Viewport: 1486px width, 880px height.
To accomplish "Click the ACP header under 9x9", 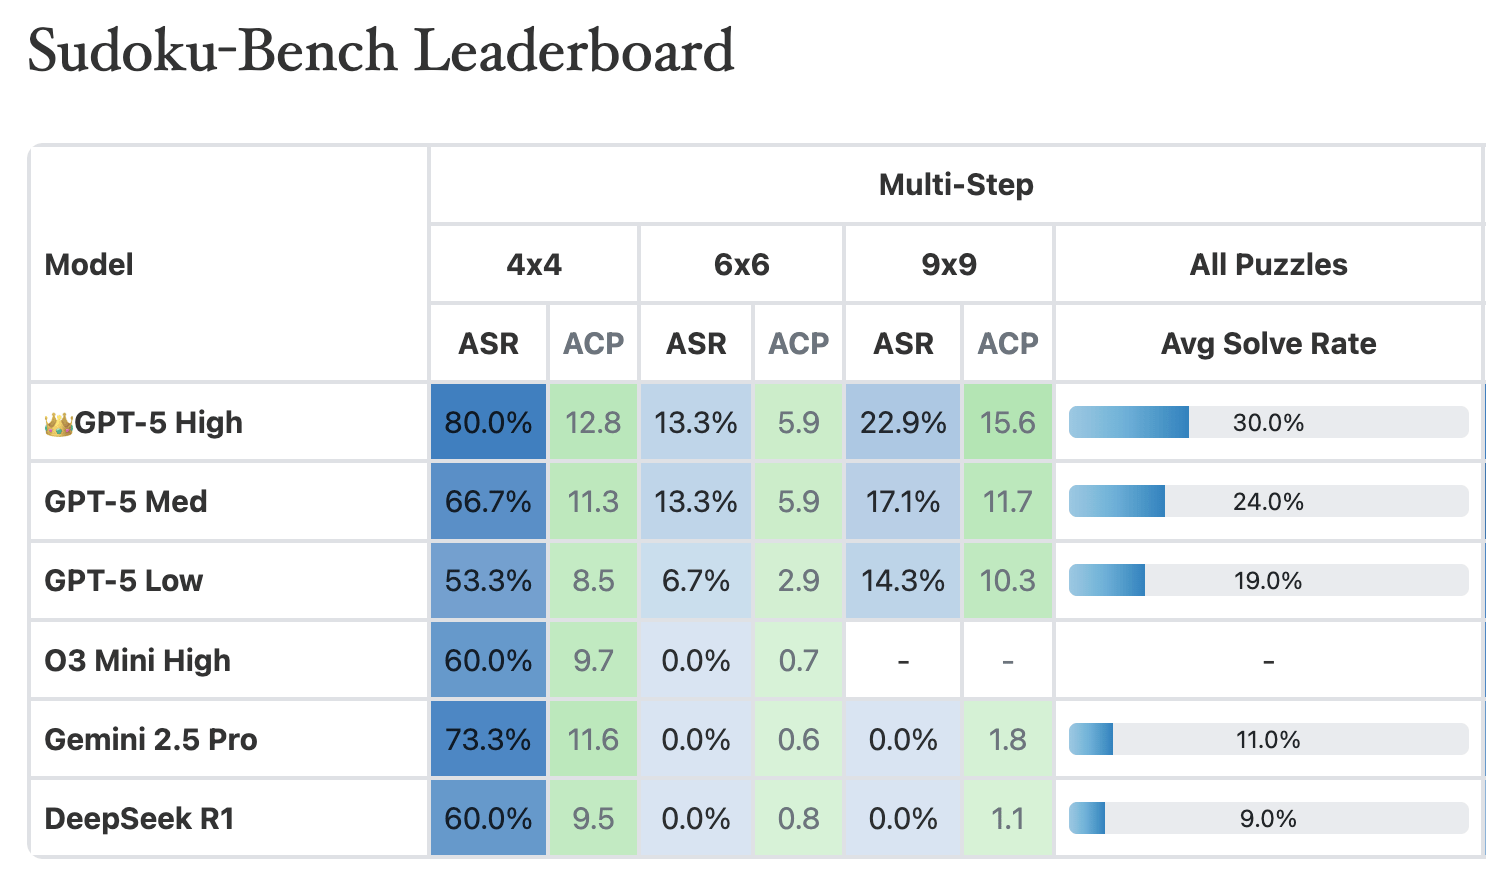I will (x=1007, y=343).
